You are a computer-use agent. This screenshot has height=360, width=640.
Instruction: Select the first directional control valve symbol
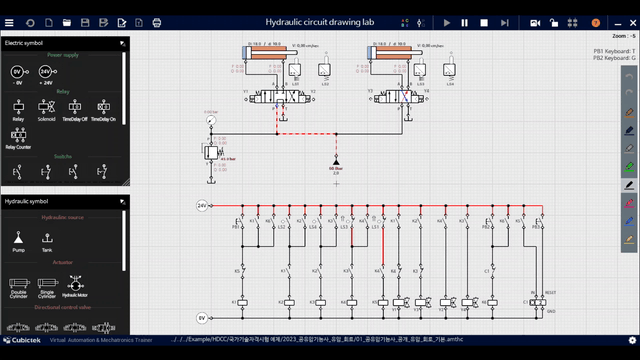18,327
